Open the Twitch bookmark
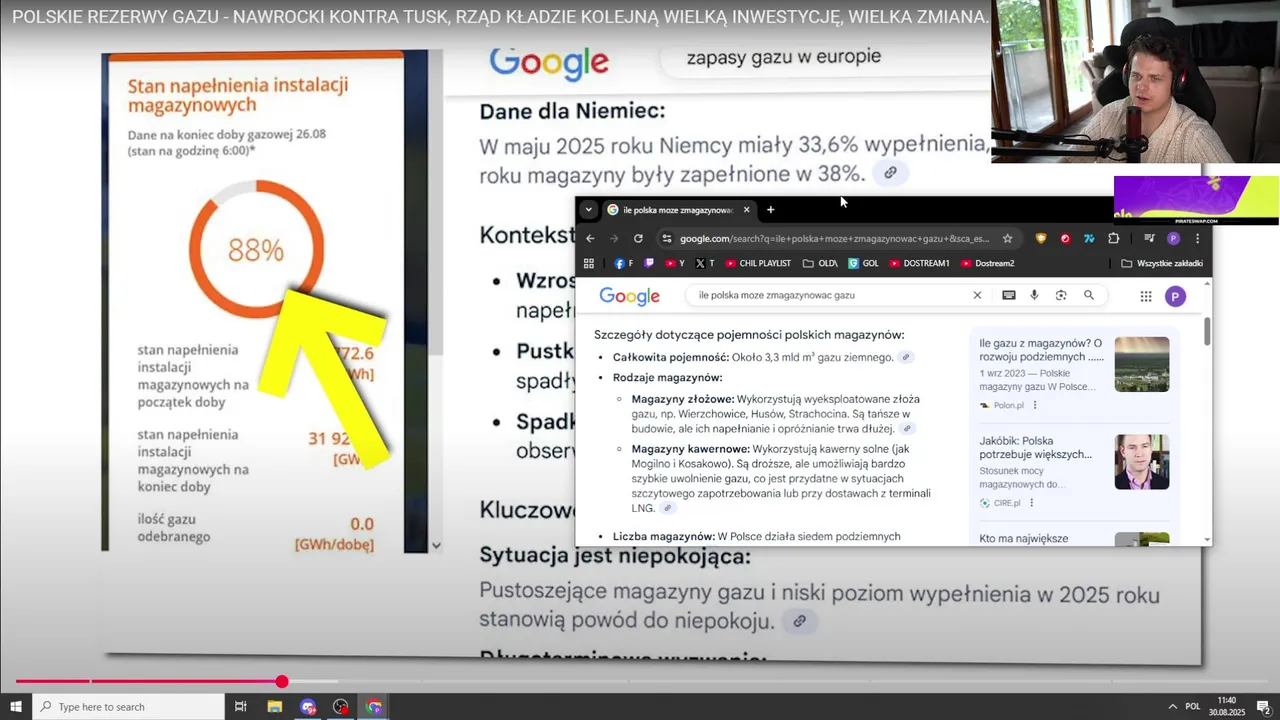This screenshot has width=1280, height=720. (649, 263)
